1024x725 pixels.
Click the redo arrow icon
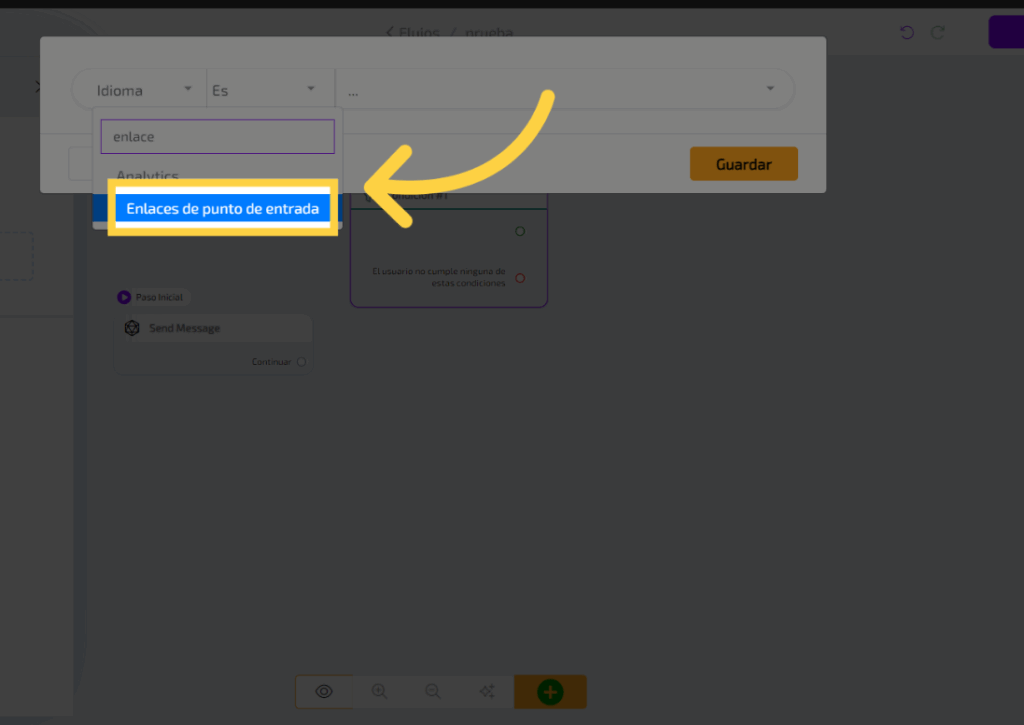click(x=938, y=32)
